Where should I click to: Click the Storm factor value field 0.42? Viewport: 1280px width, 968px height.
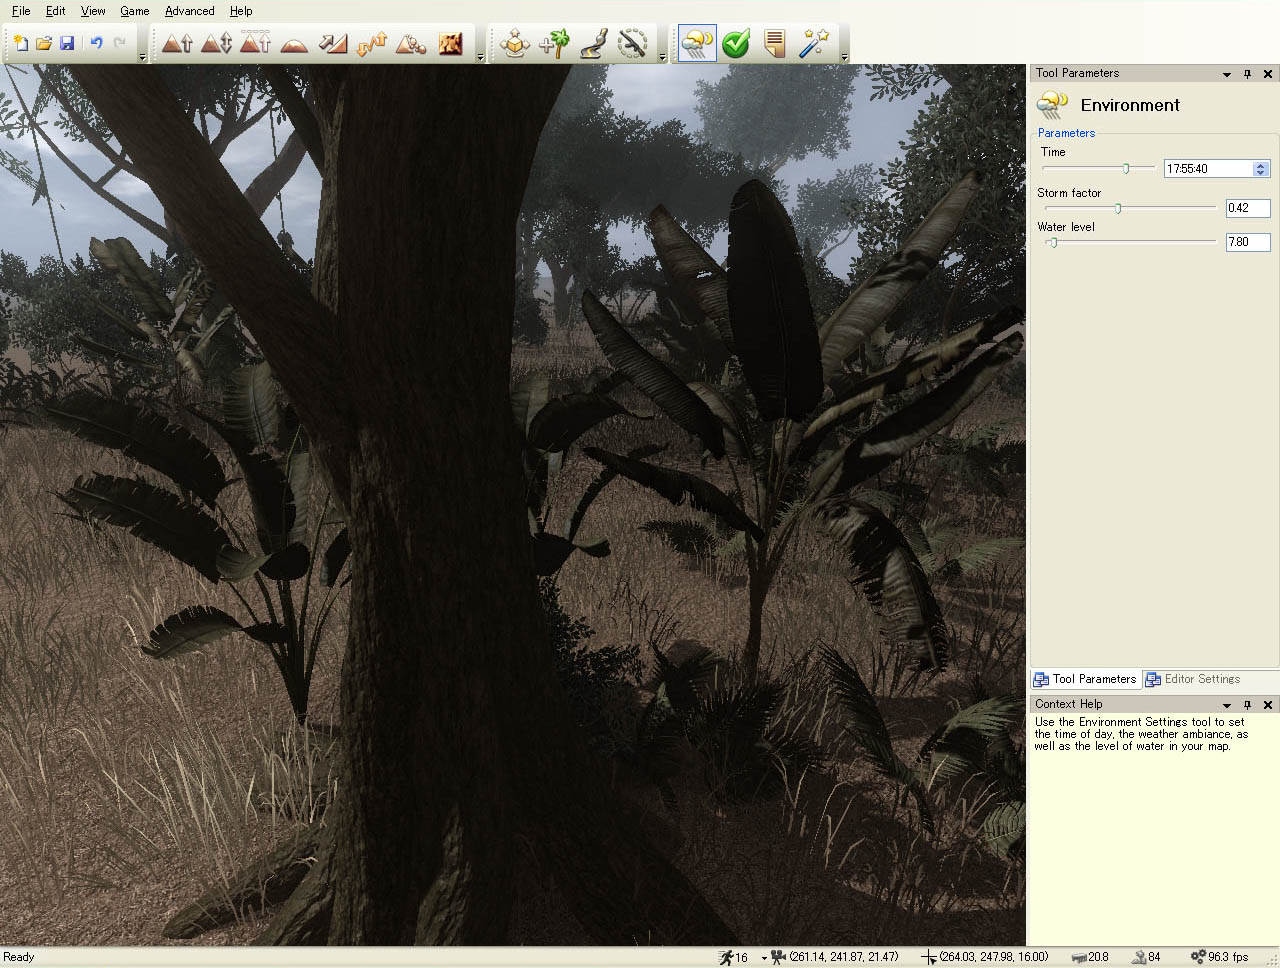[1248, 208]
